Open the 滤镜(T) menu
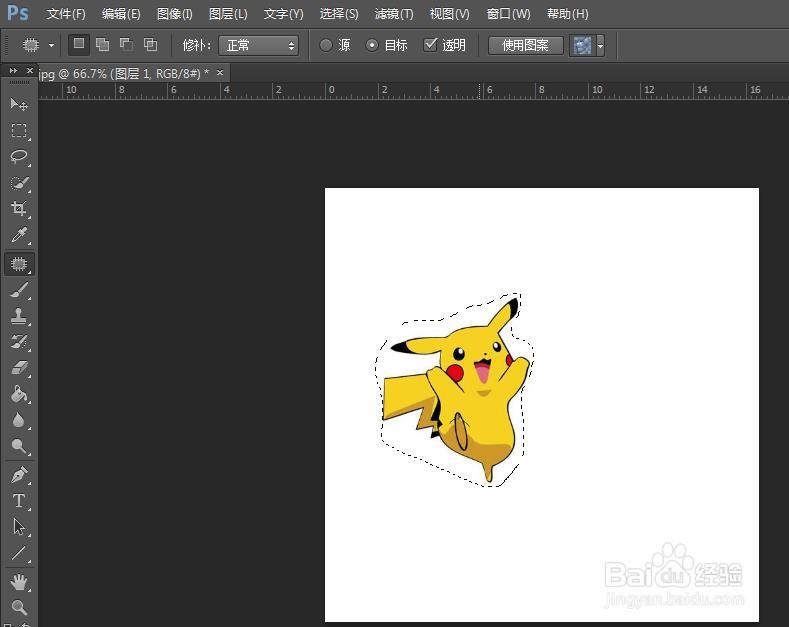Viewport: 789px width, 627px height. [393, 14]
